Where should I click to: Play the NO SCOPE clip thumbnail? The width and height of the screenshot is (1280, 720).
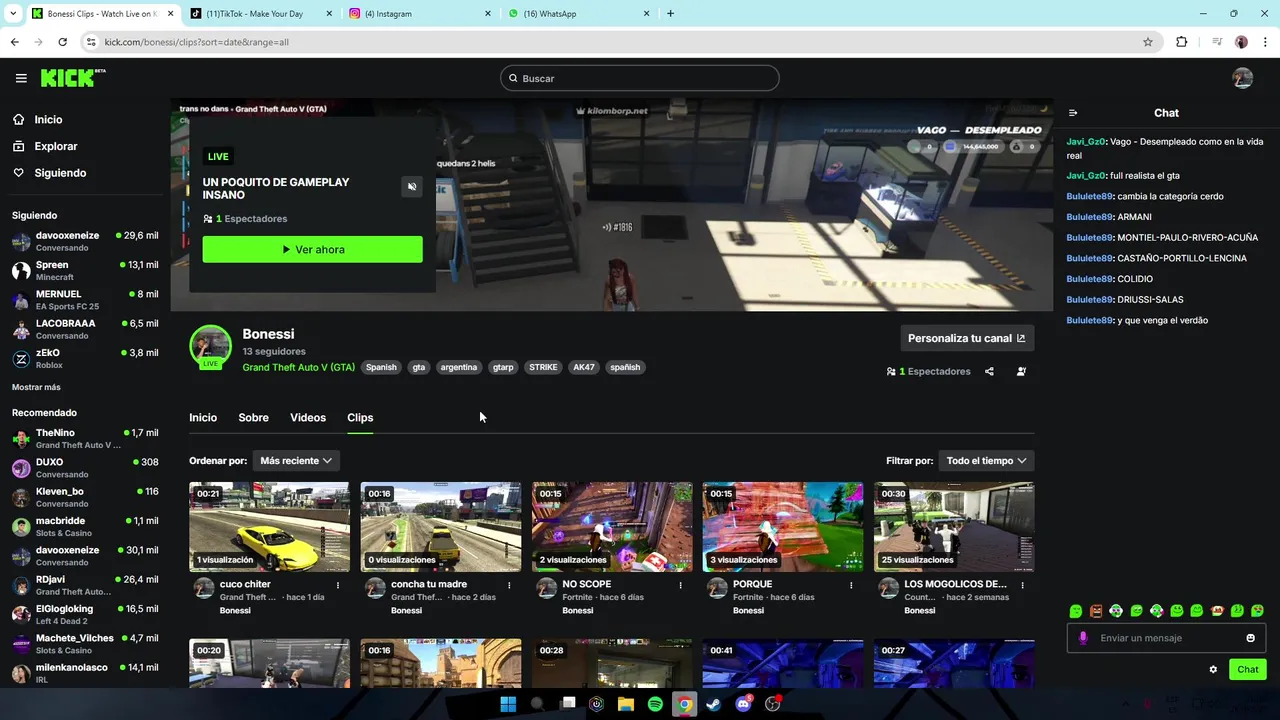(612, 527)
